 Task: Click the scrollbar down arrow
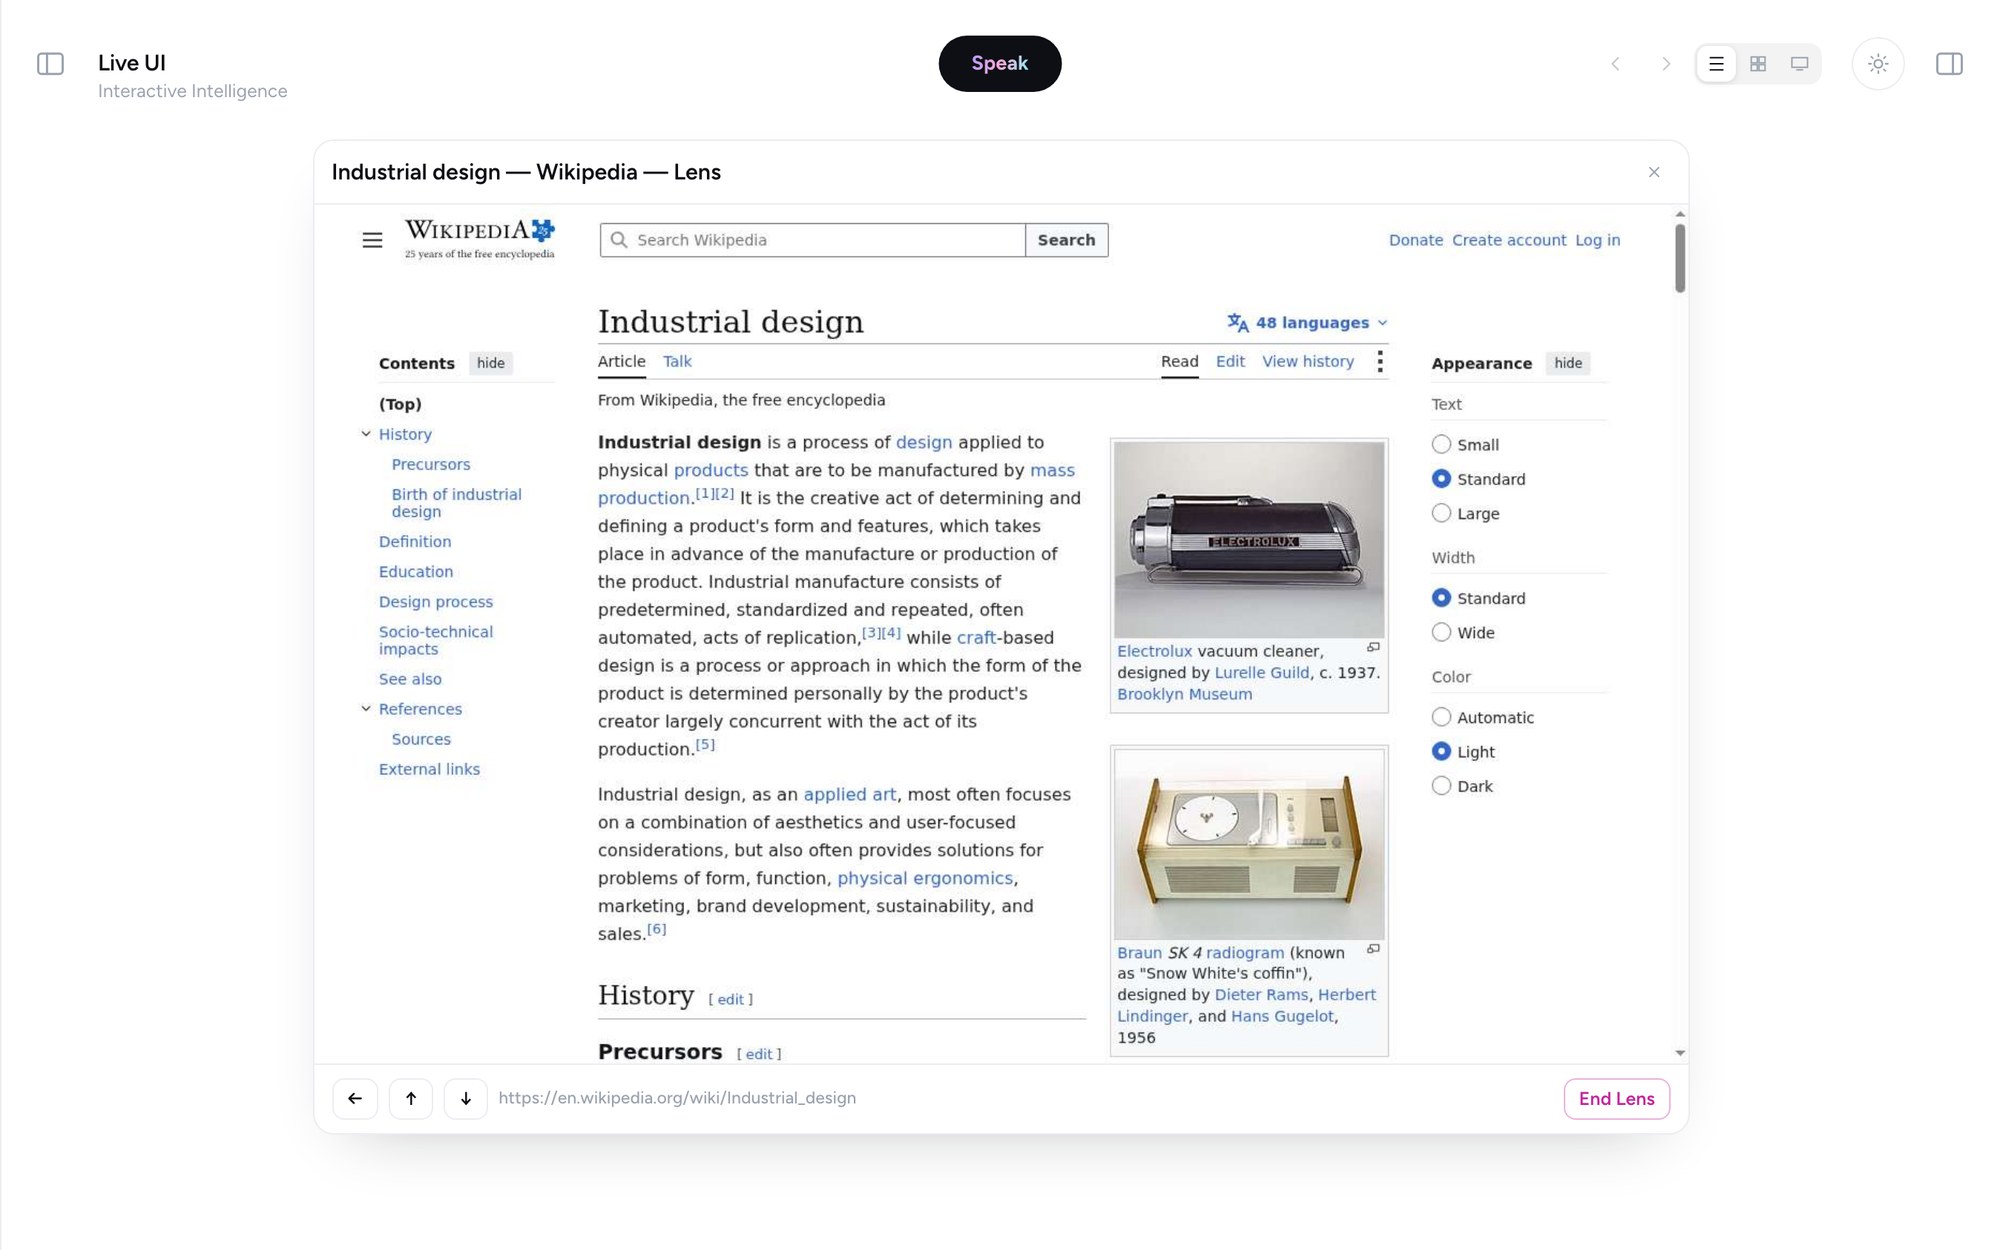1680,1053
